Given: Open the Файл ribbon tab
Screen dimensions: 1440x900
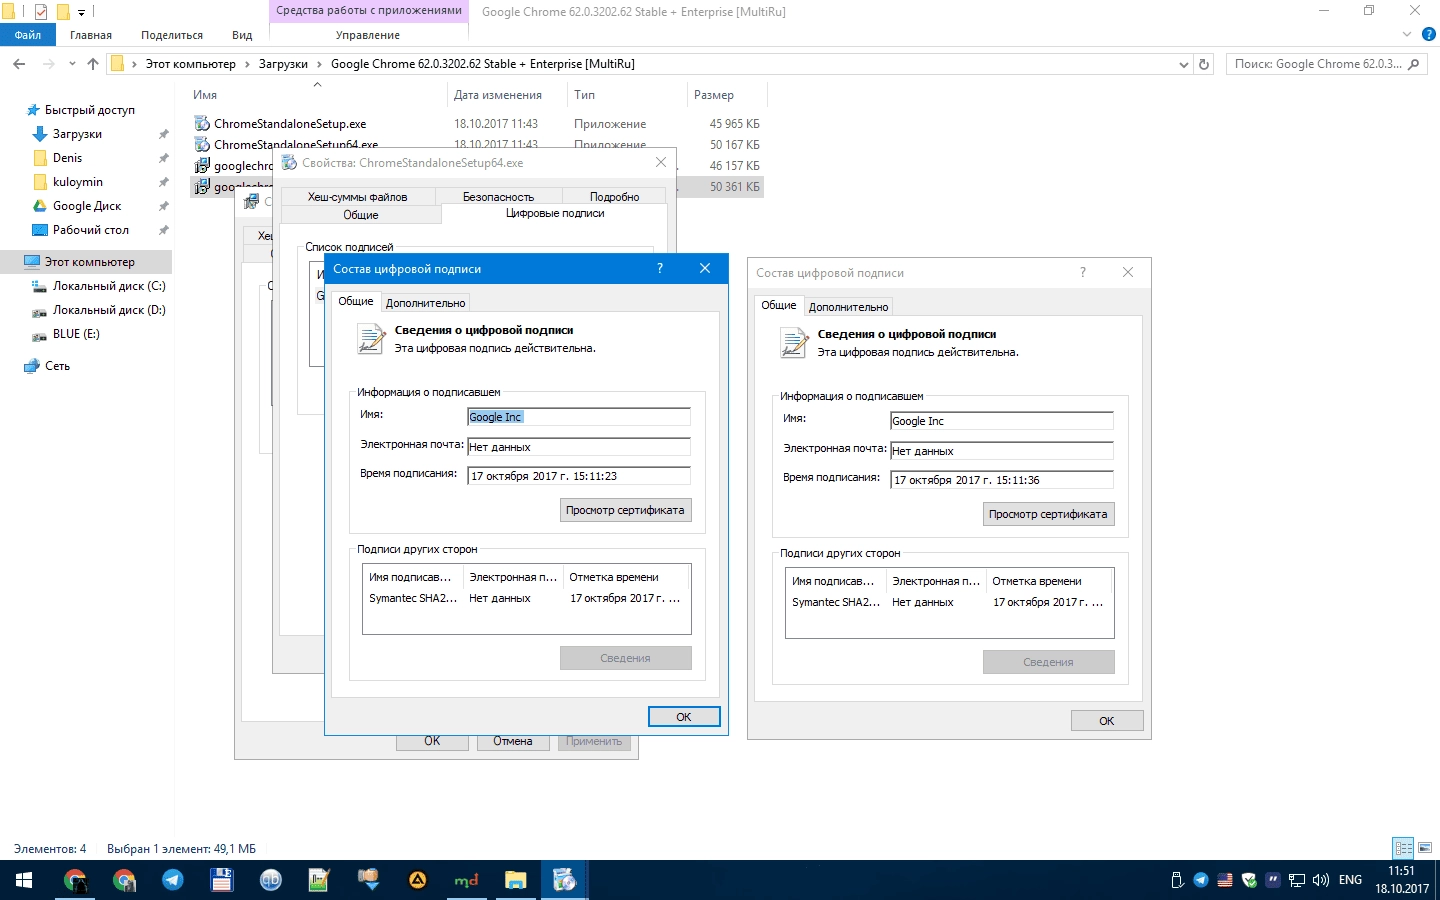Looking at the screenshot, I should click(28, 35).
